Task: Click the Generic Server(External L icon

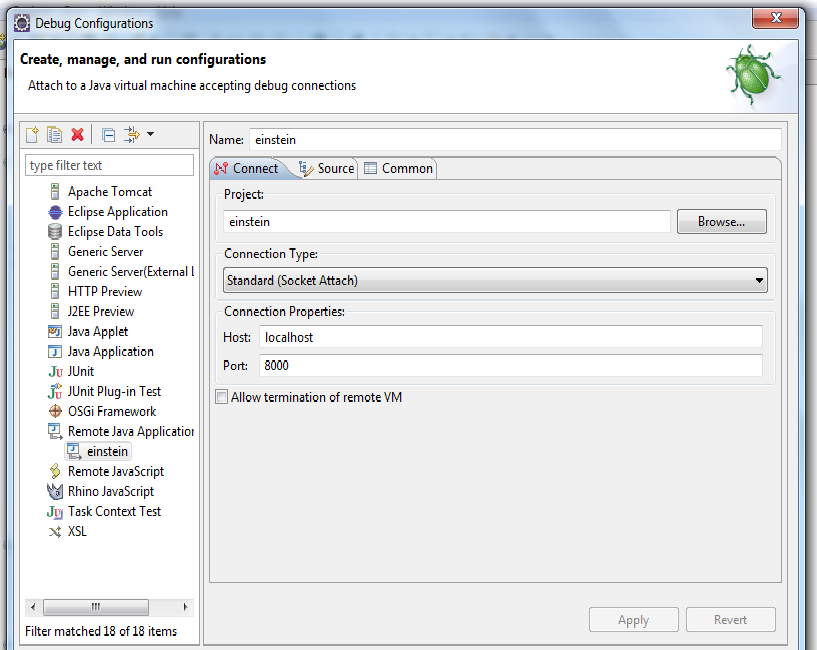Action: 55,272
